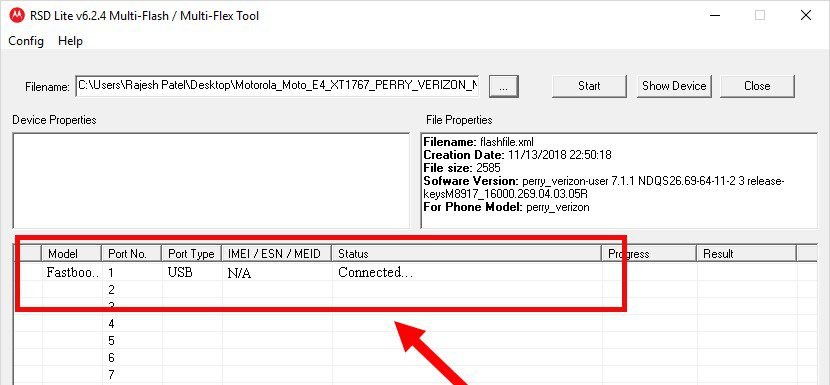Minimize the RSD Lite window
Screen dimensions: 830x385
pyautogui.click(x=714, y=15)
